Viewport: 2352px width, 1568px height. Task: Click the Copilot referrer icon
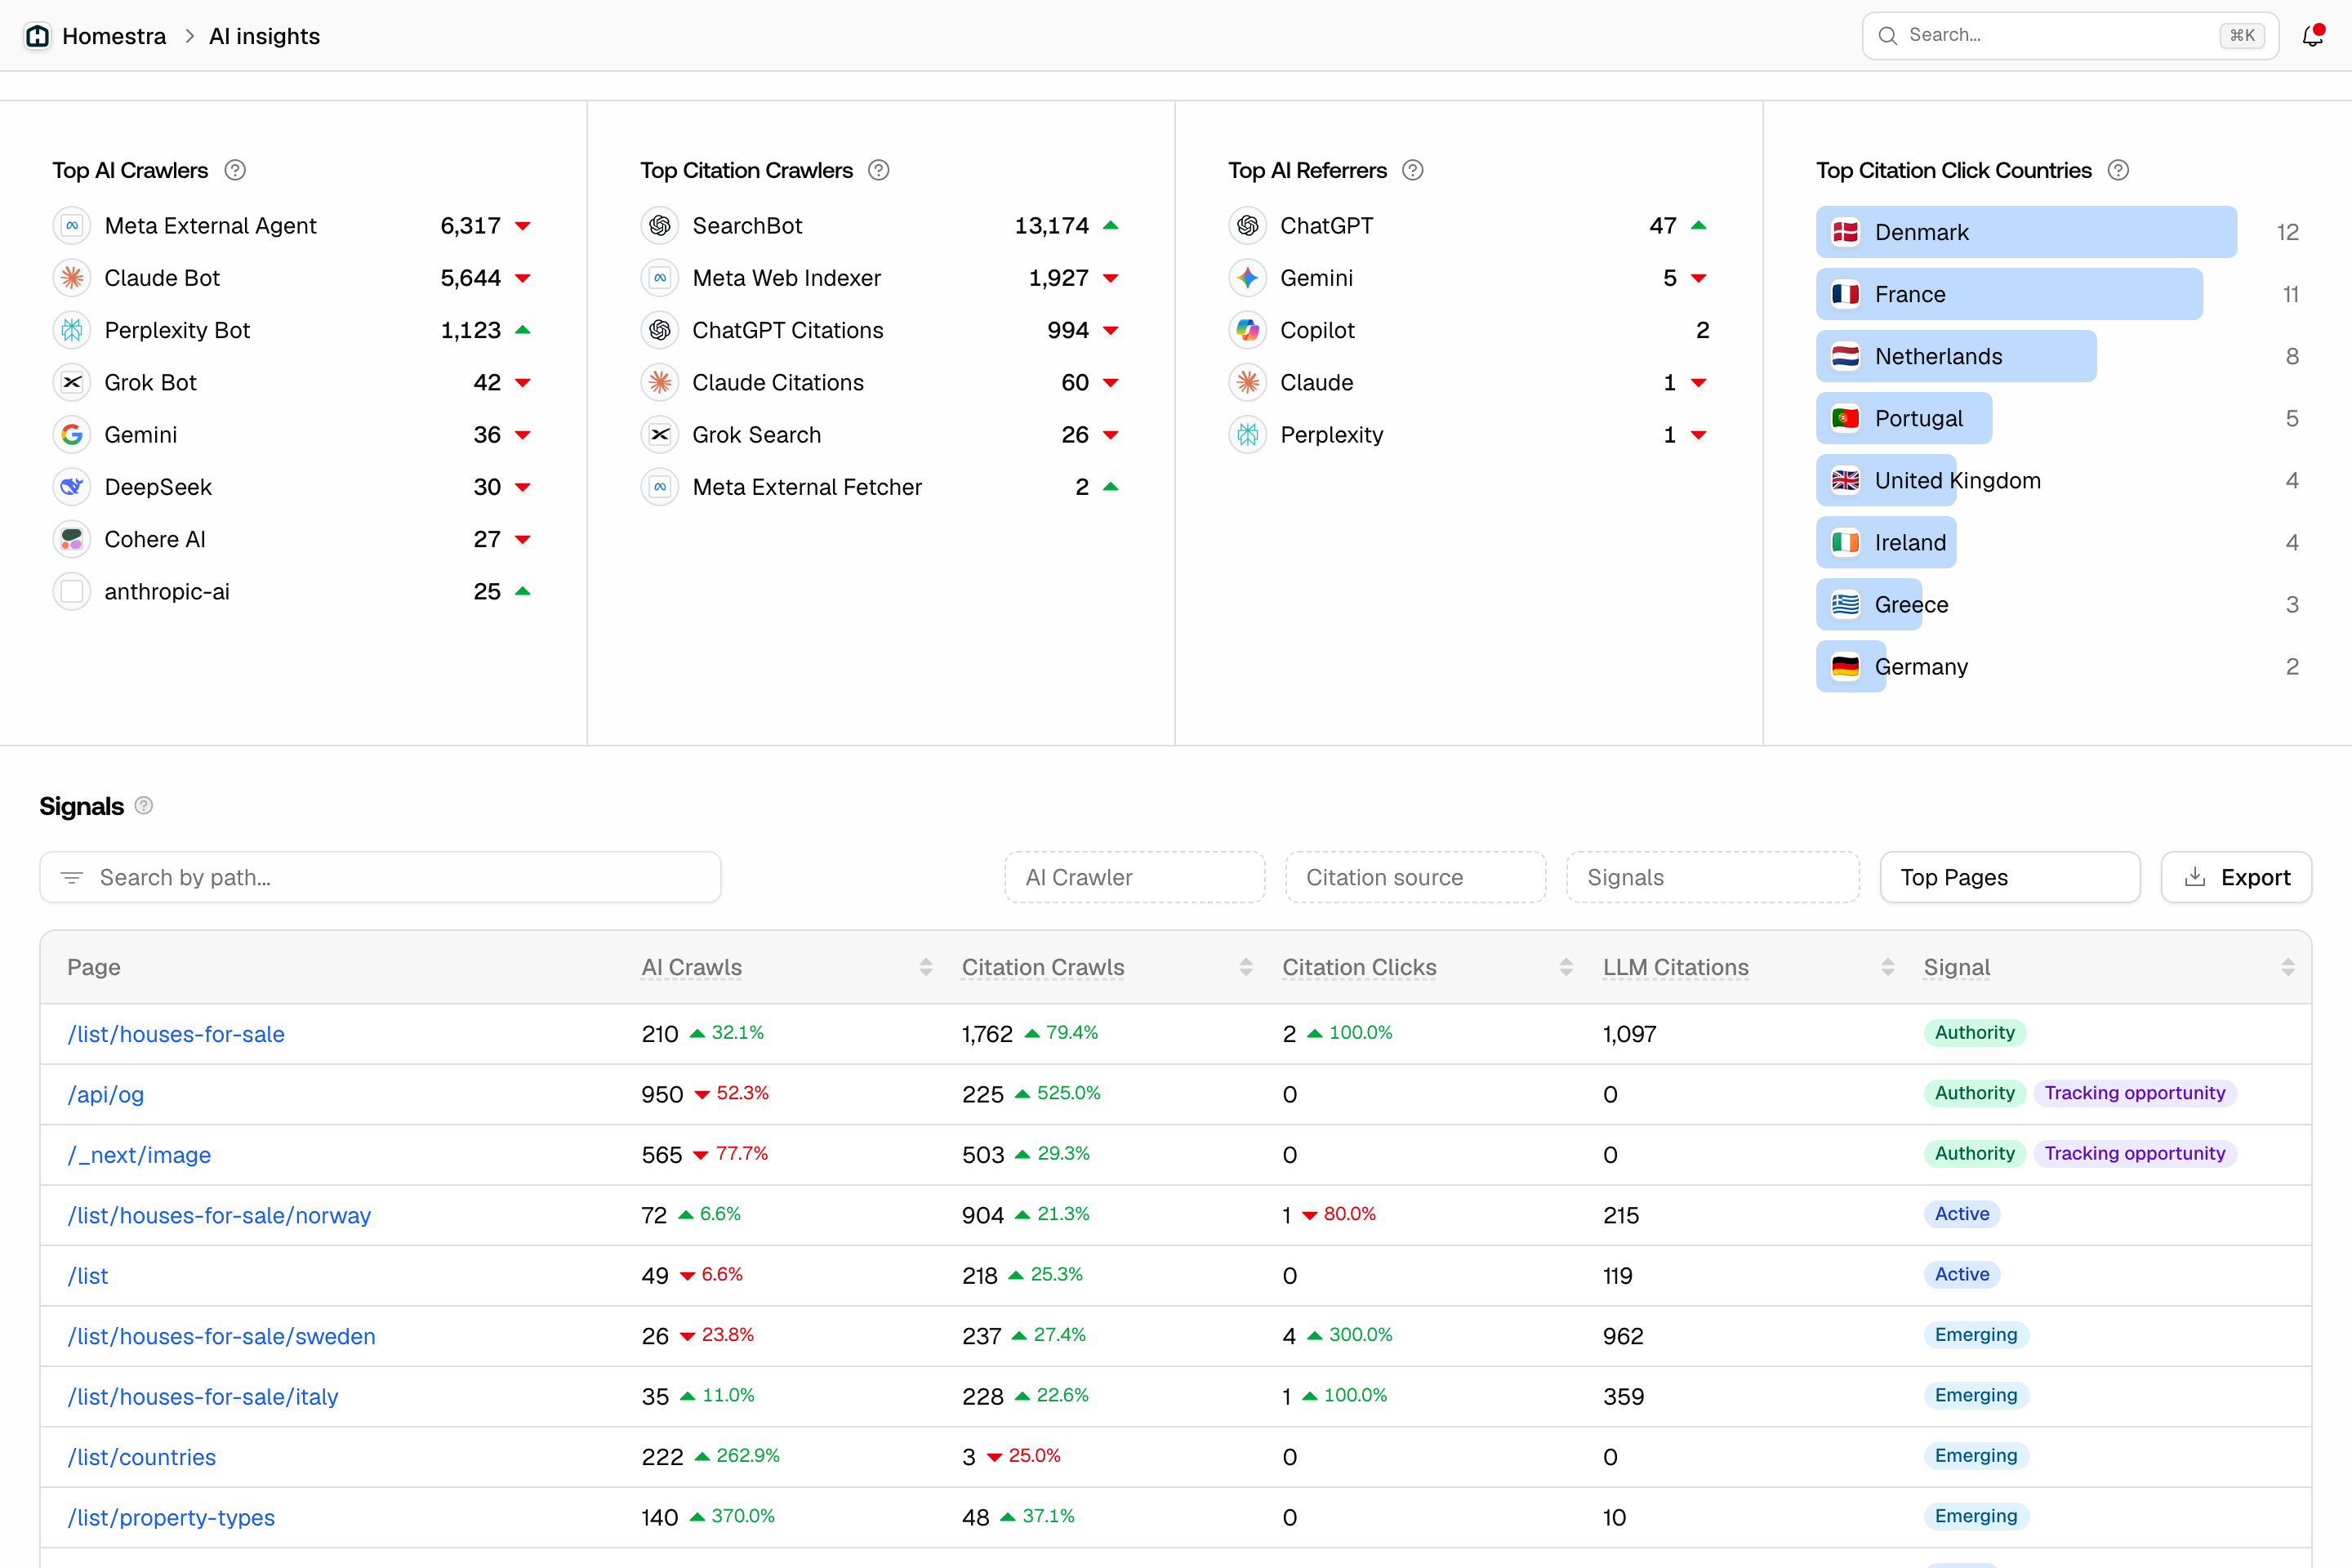[1248, 330]
